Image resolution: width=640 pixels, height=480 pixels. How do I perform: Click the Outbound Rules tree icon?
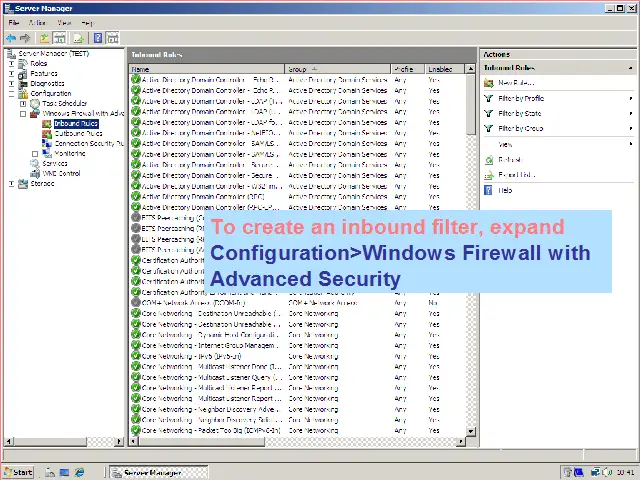[47, 133]
